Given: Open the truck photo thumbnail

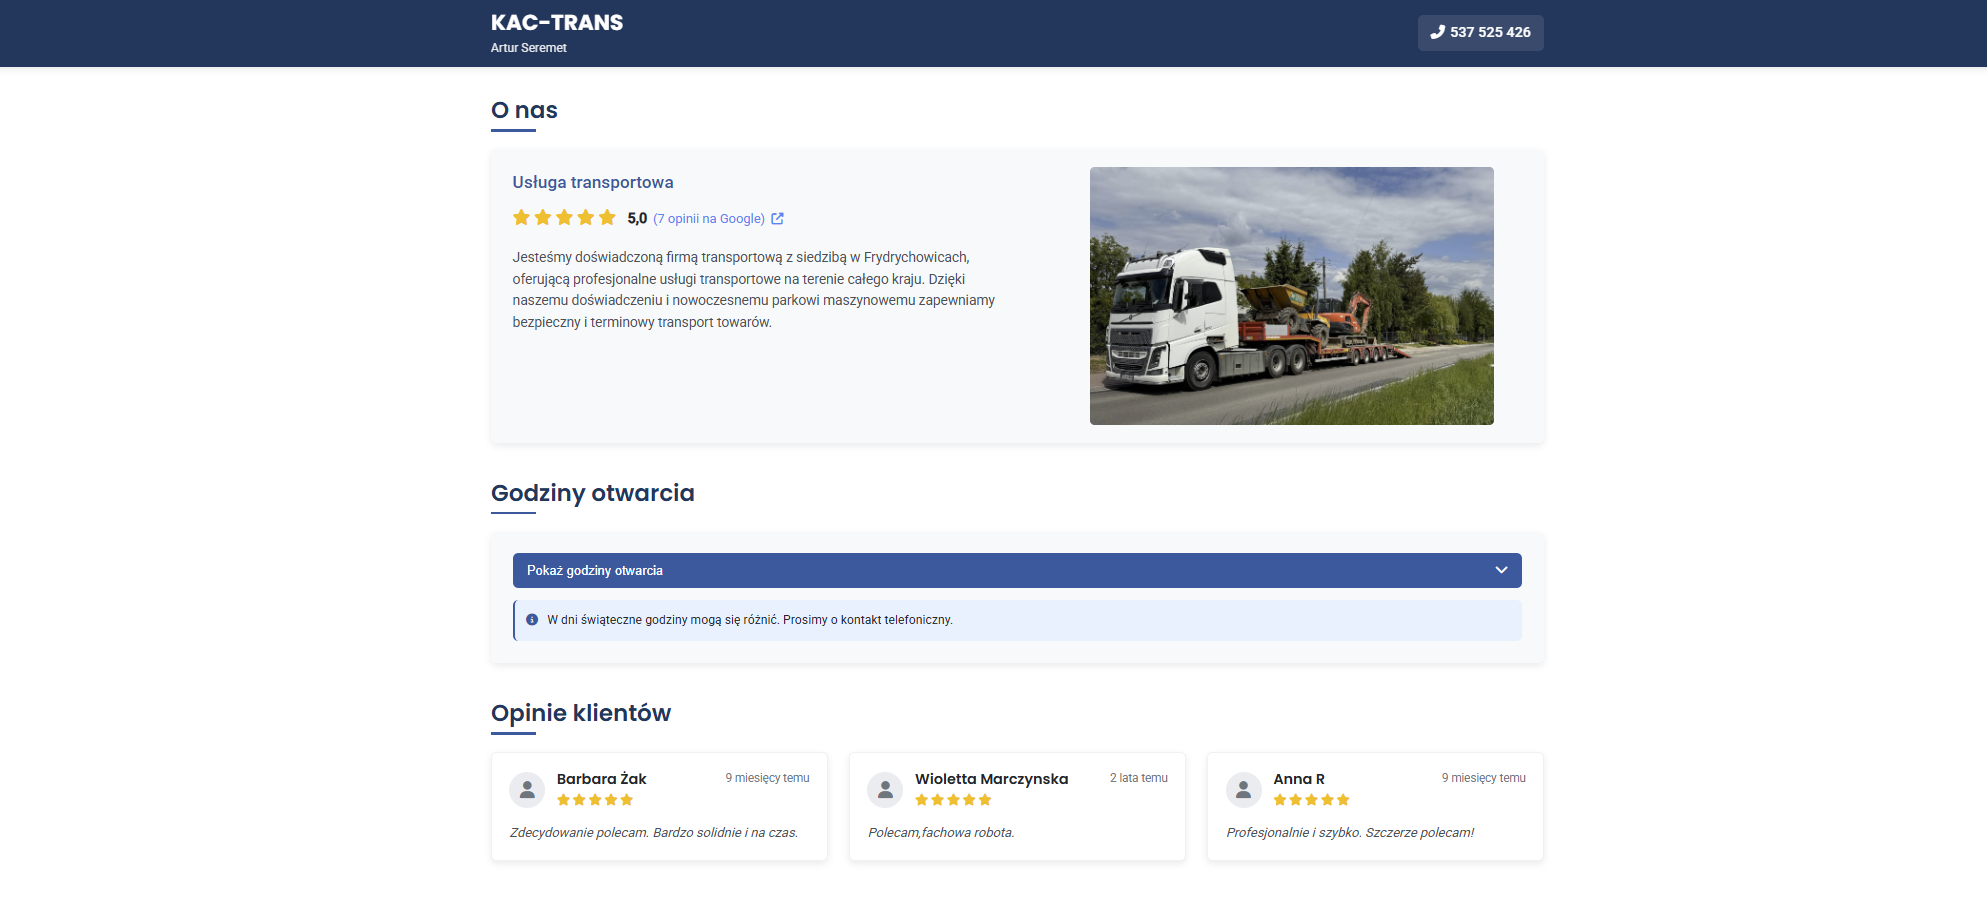Looking at the screenshot, I should point(1291,296).
